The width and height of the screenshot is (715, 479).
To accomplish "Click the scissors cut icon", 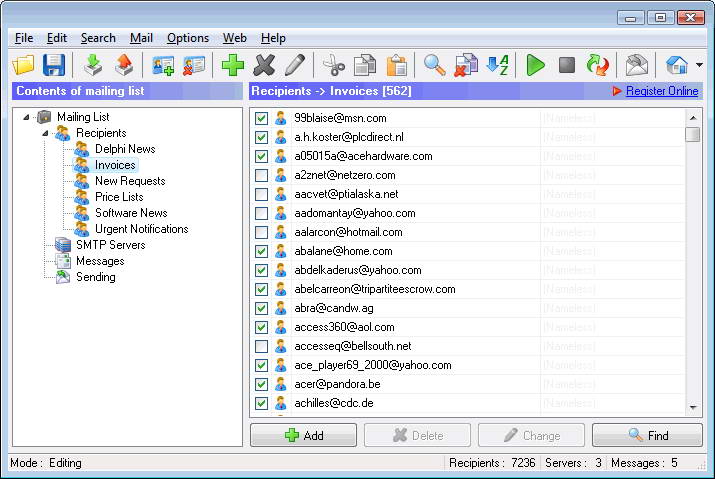I will [x=334, y=65].
